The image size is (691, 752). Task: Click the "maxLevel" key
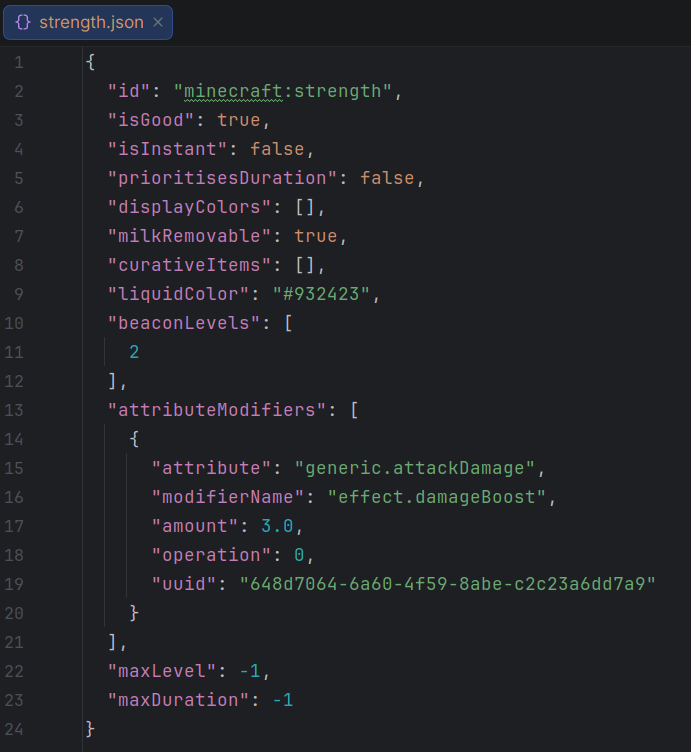tap(162, 671)
